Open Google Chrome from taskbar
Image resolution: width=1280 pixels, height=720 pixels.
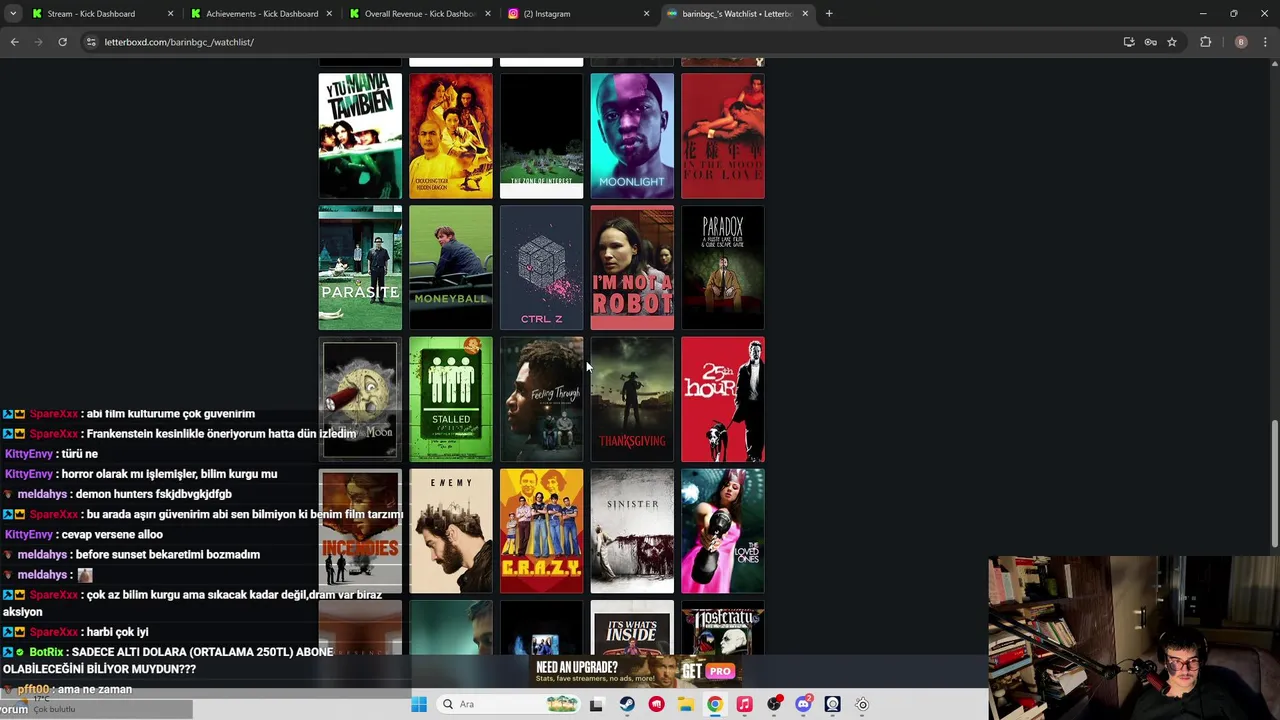click(714, 704)
